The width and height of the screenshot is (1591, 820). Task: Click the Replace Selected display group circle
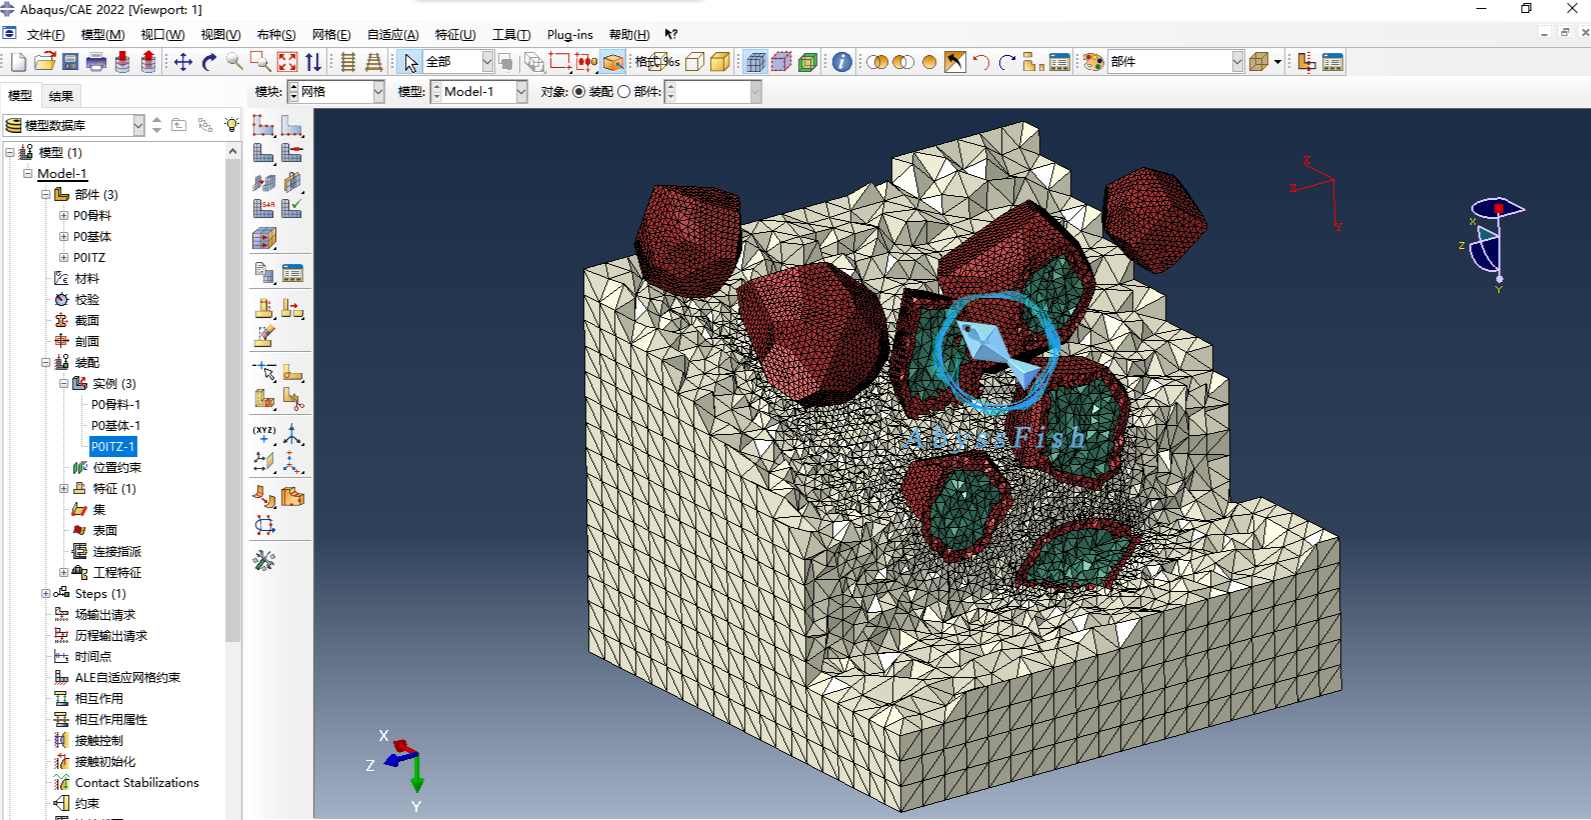point(929,62)
